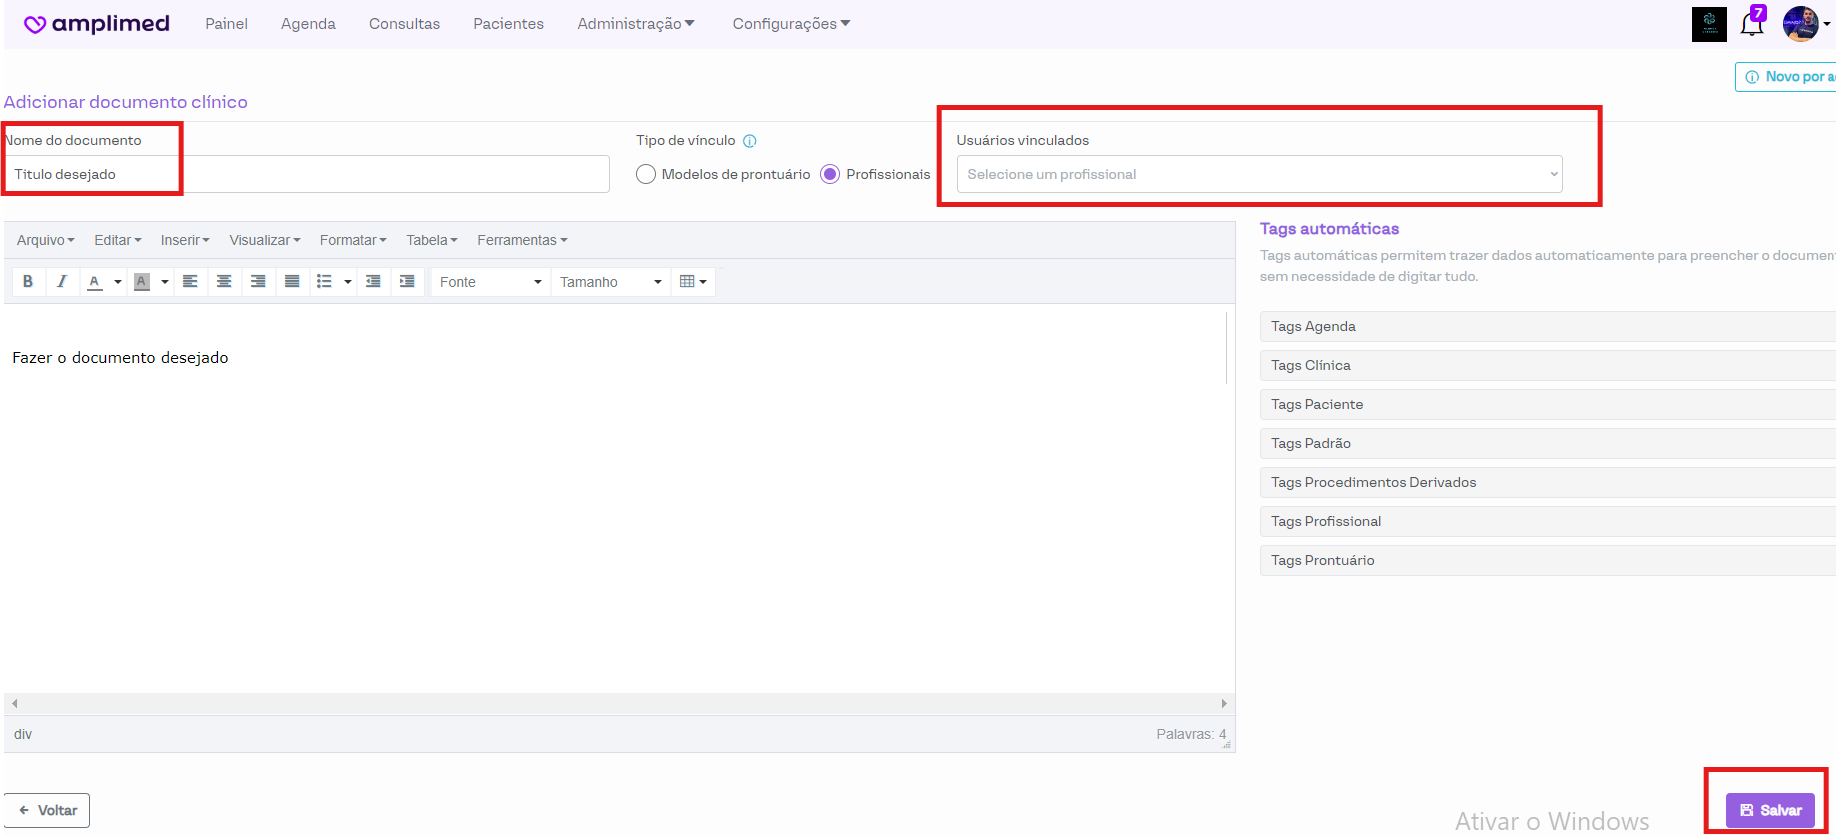Open the Tamanho font size dropdown
The image size is (1836, 835).
(x=610, y=282)
